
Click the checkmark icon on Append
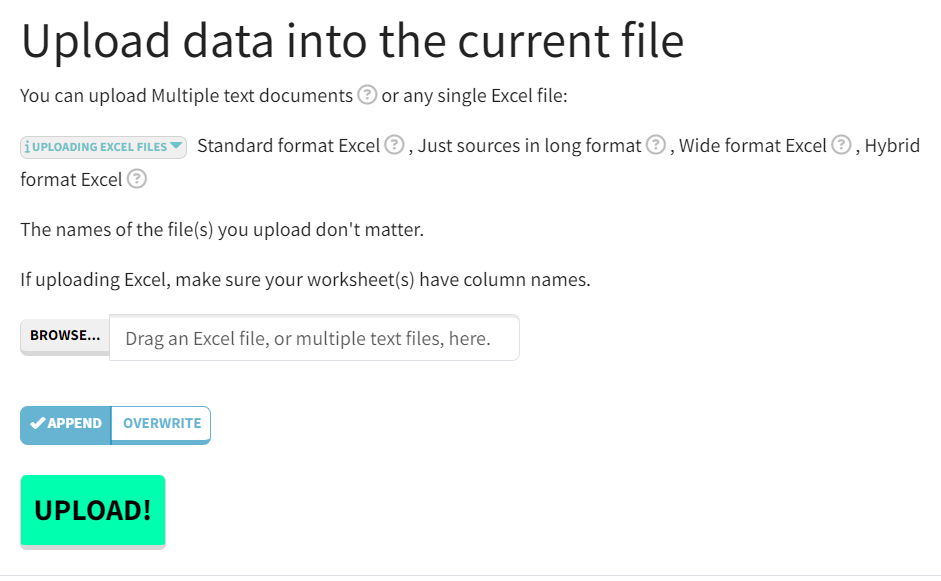tap(38, 423)
